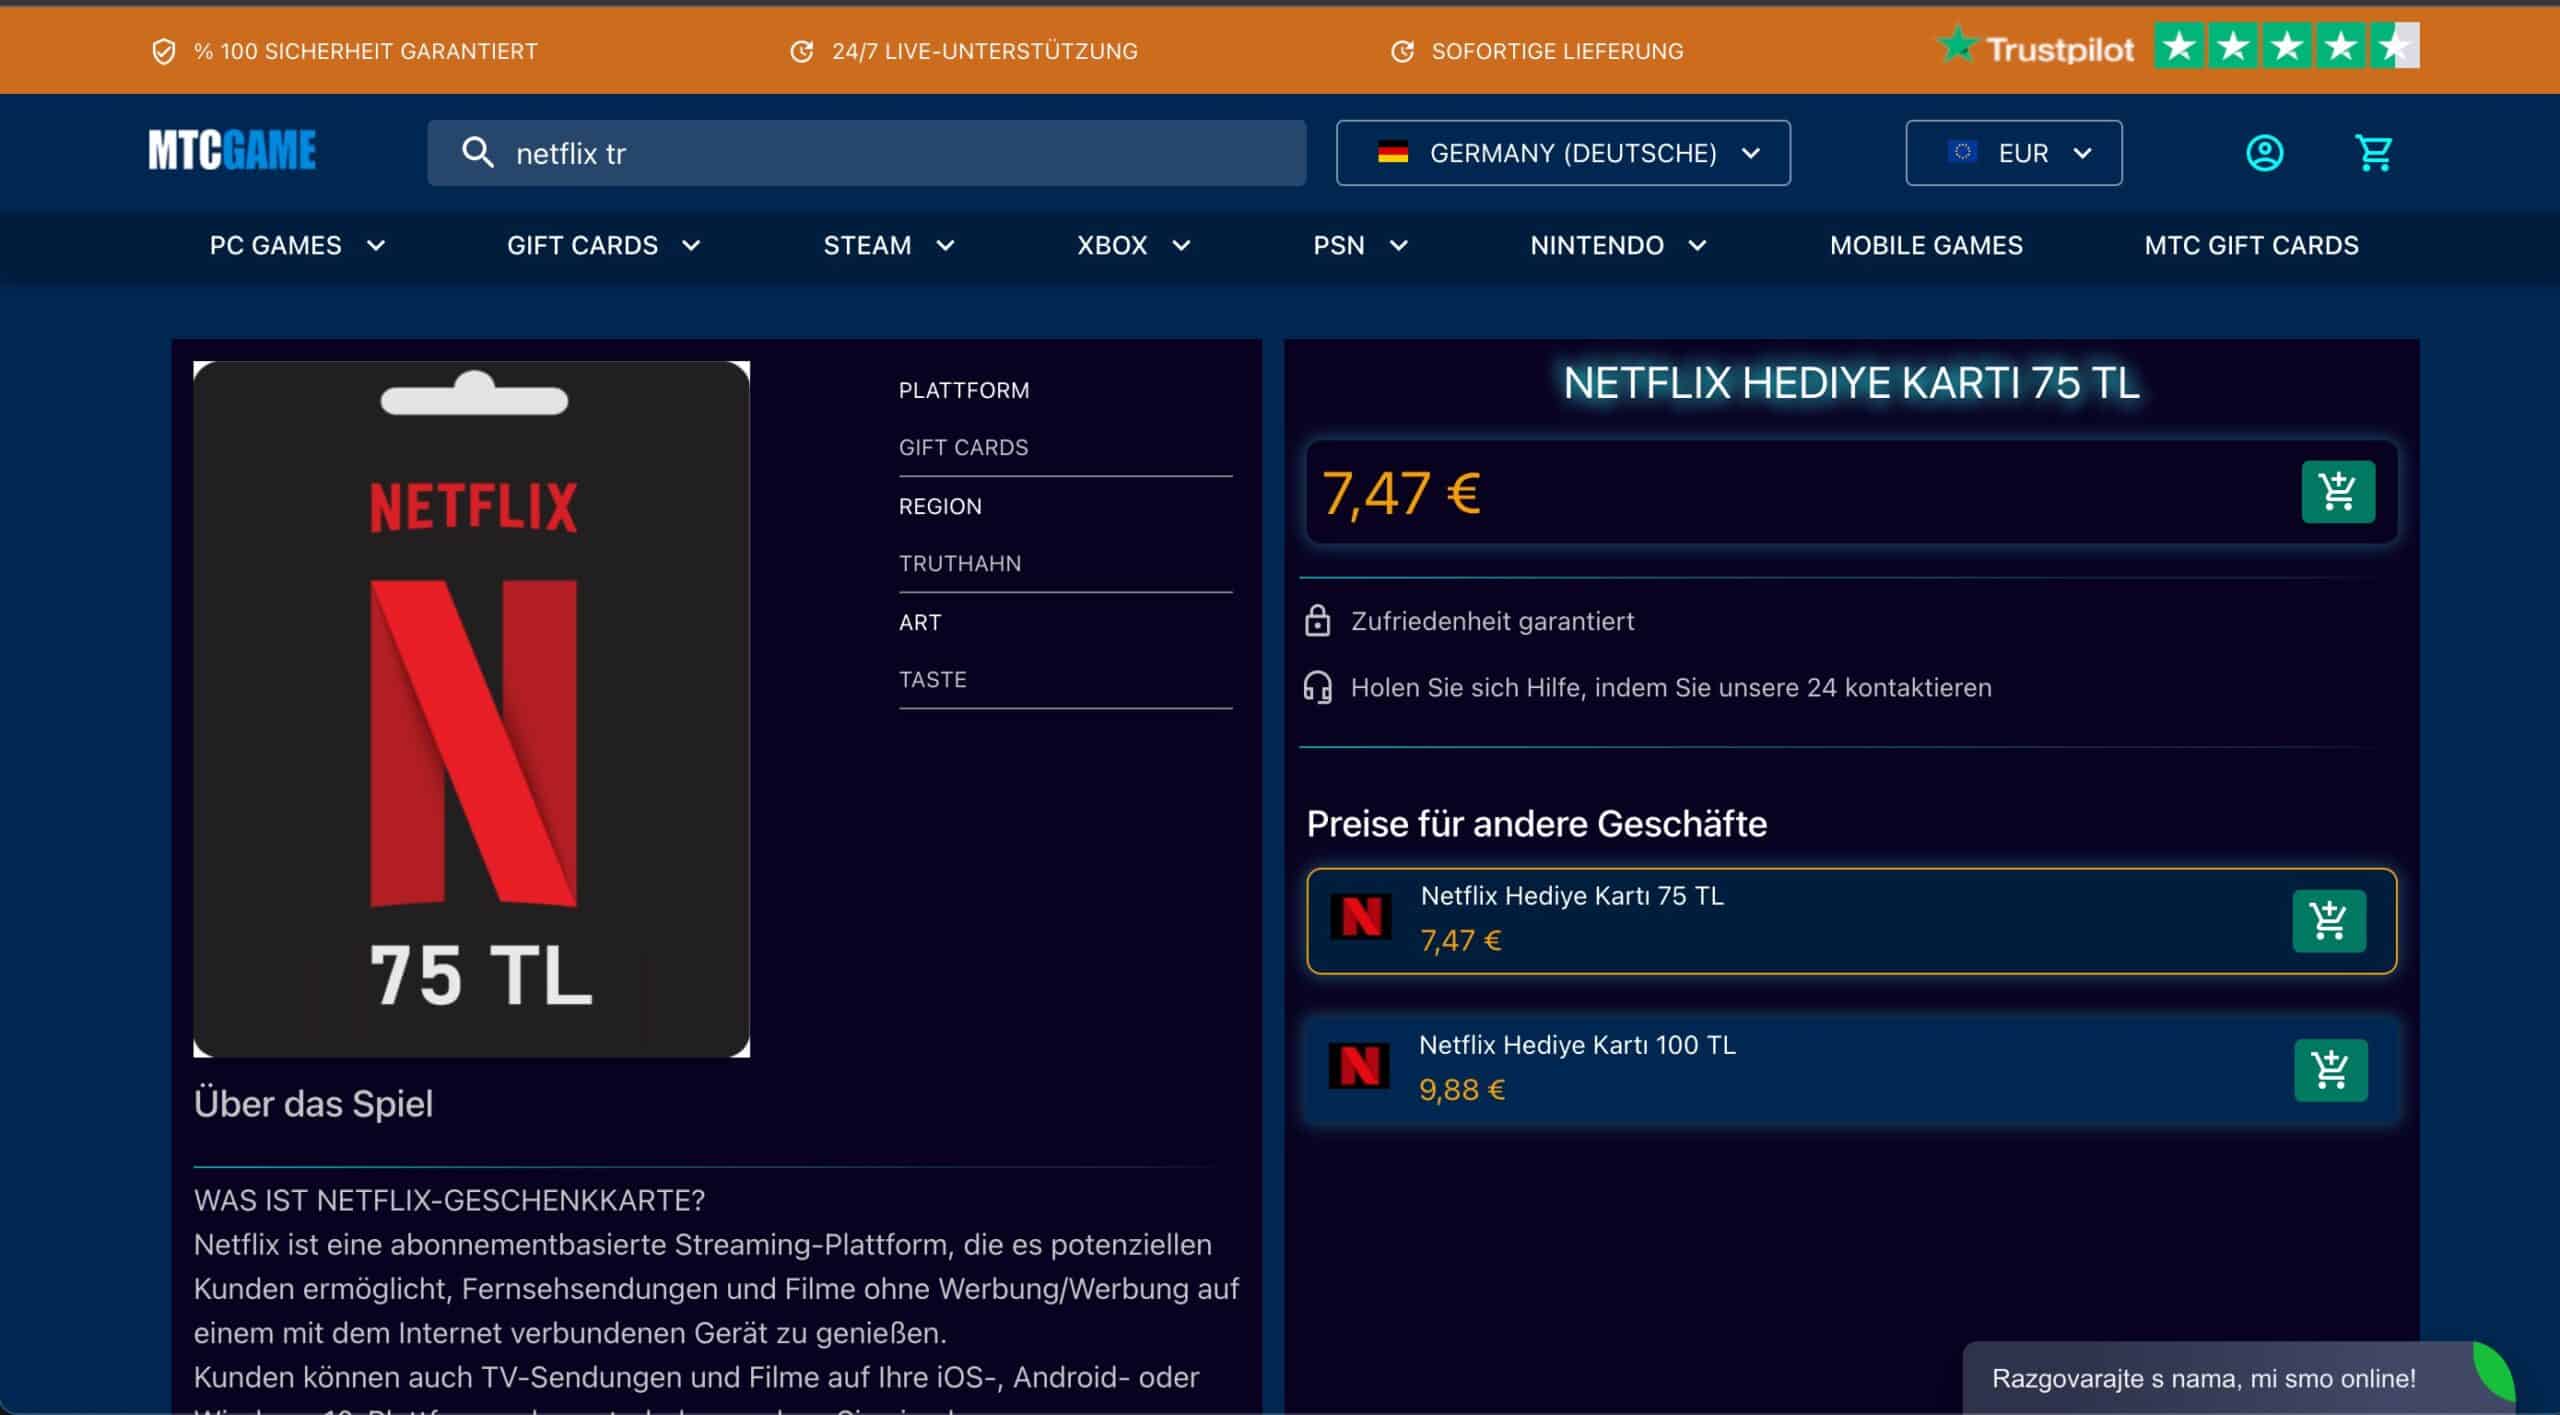Image resolution: width=2560 pixels, height=1415 pixels.
Task: Click the PLATTFORM label
Action: pos(963,391)
